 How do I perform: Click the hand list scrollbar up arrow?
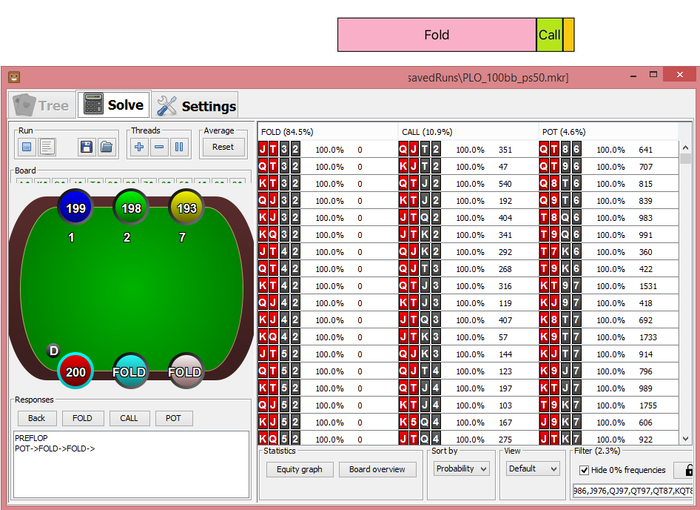686,148
